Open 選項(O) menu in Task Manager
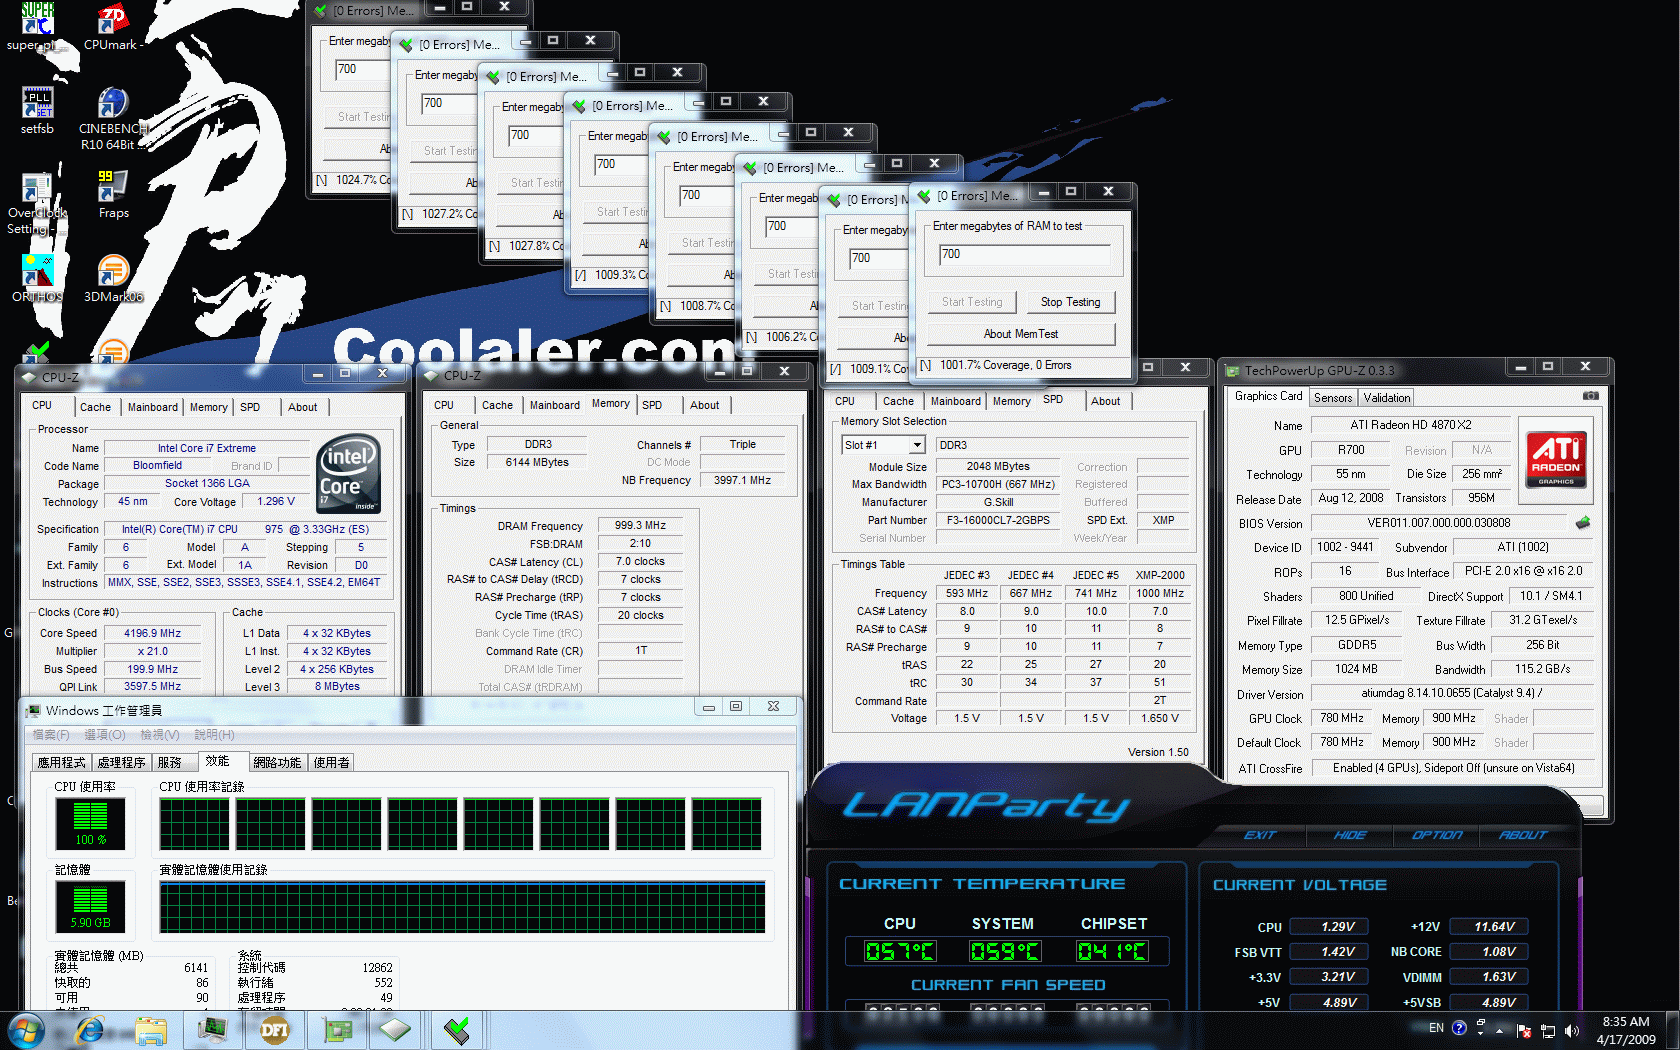The image size is (1680, 1050). click(104, 735)
